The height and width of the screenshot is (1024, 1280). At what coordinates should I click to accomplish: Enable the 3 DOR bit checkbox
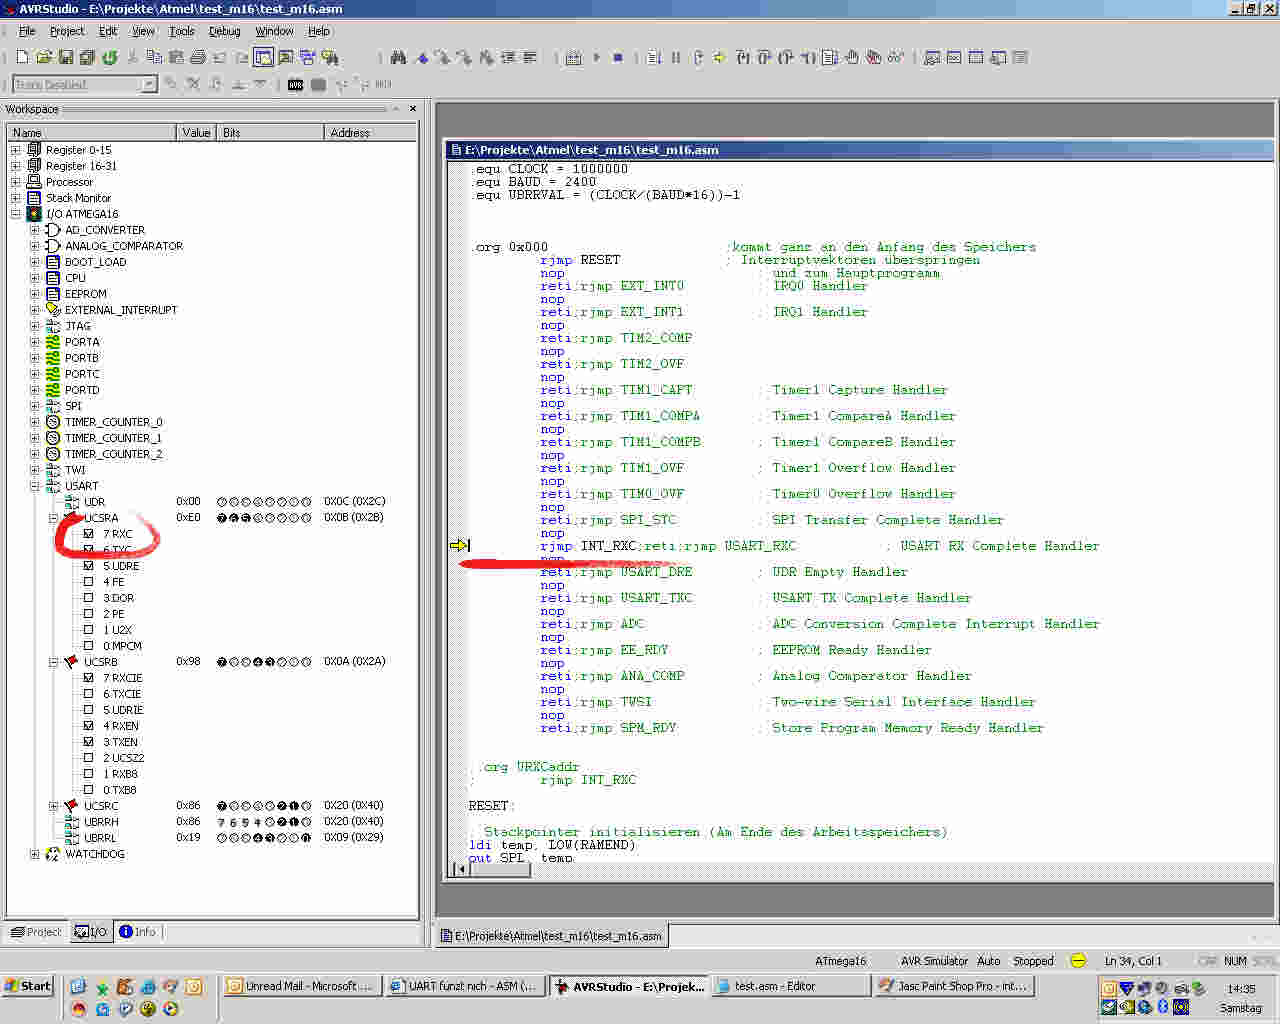click(x=88, y=598)
